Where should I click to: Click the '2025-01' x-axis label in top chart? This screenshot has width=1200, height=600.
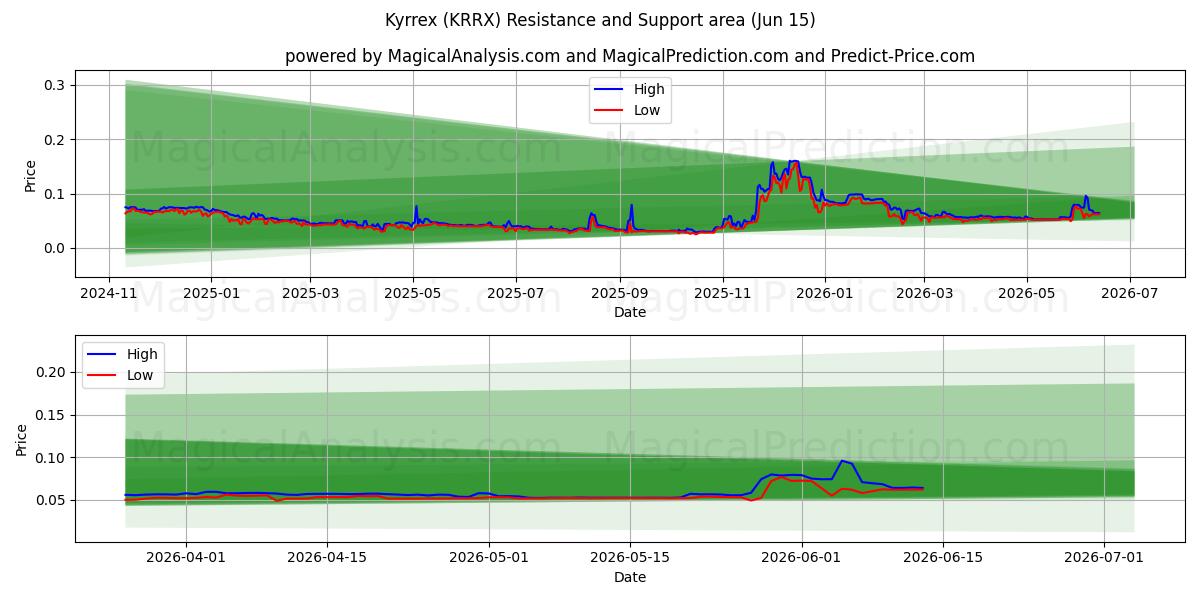(211, 294)
